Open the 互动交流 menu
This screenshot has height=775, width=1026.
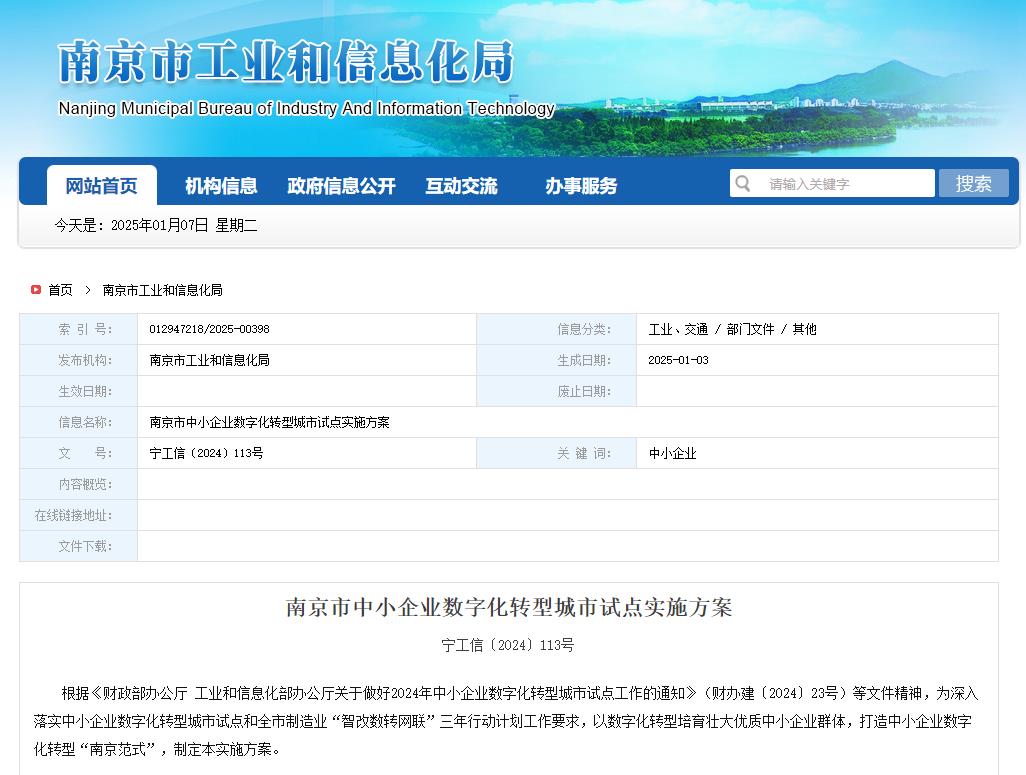pos(461,186)
